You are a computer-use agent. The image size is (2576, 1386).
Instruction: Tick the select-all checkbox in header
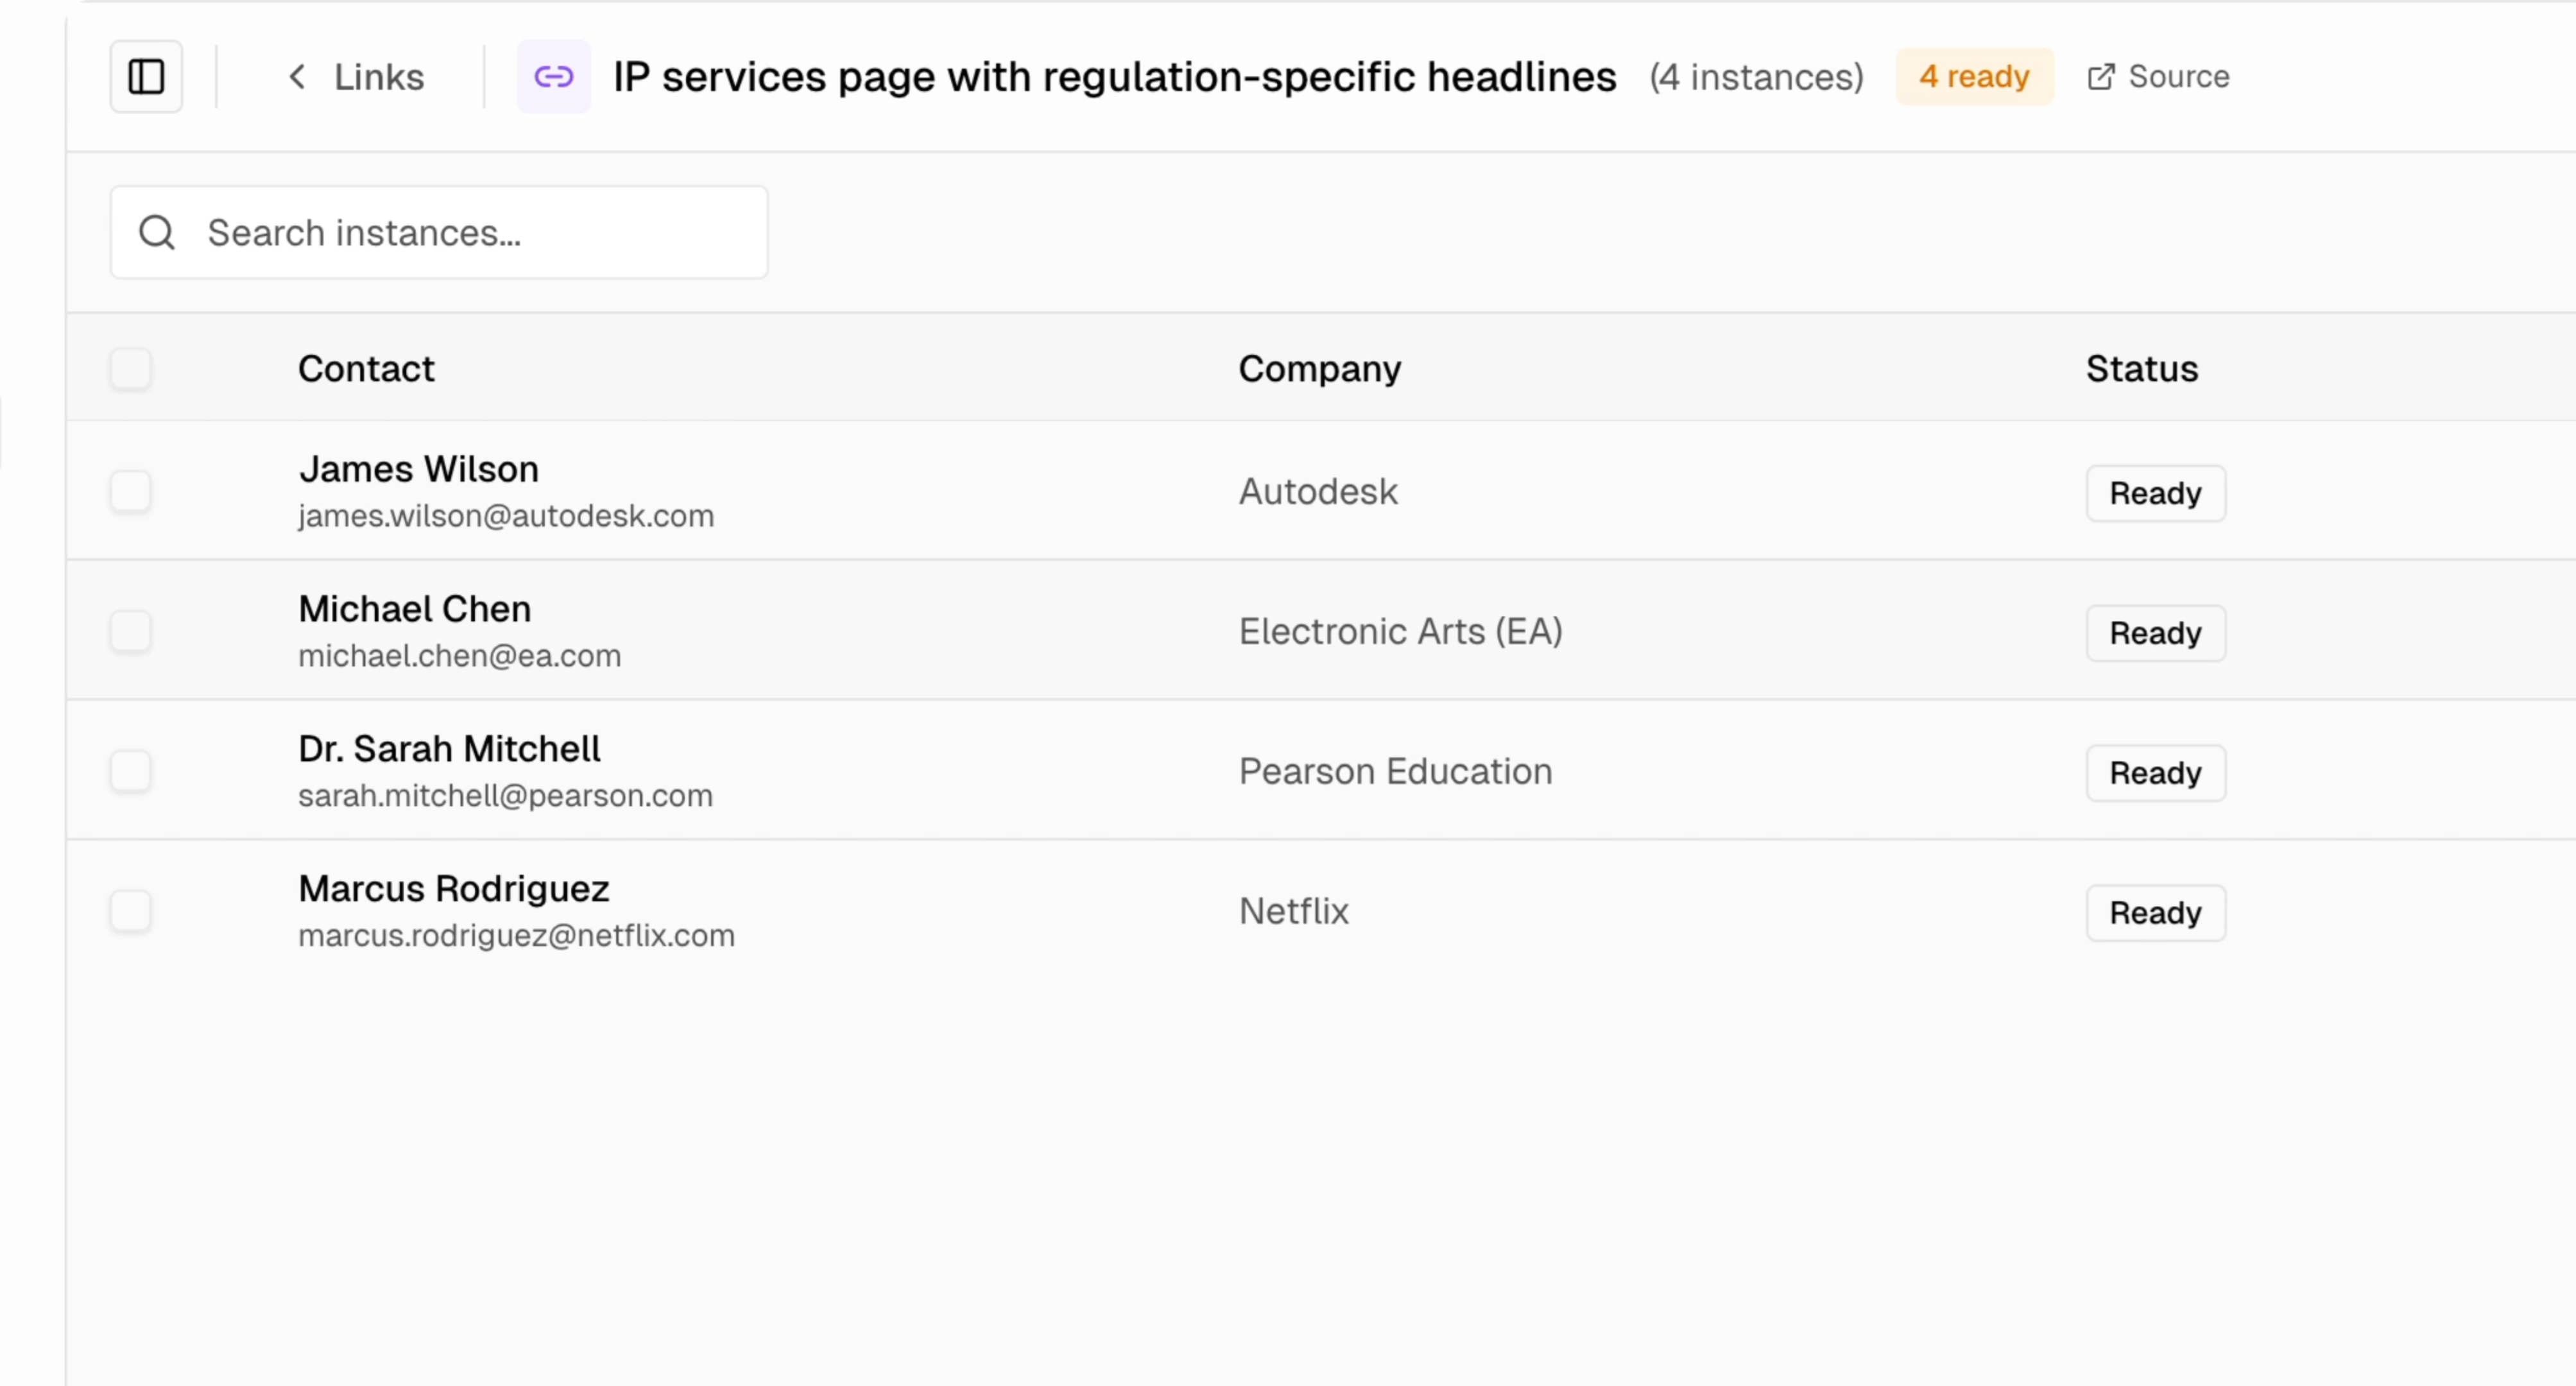pos(130,369)
